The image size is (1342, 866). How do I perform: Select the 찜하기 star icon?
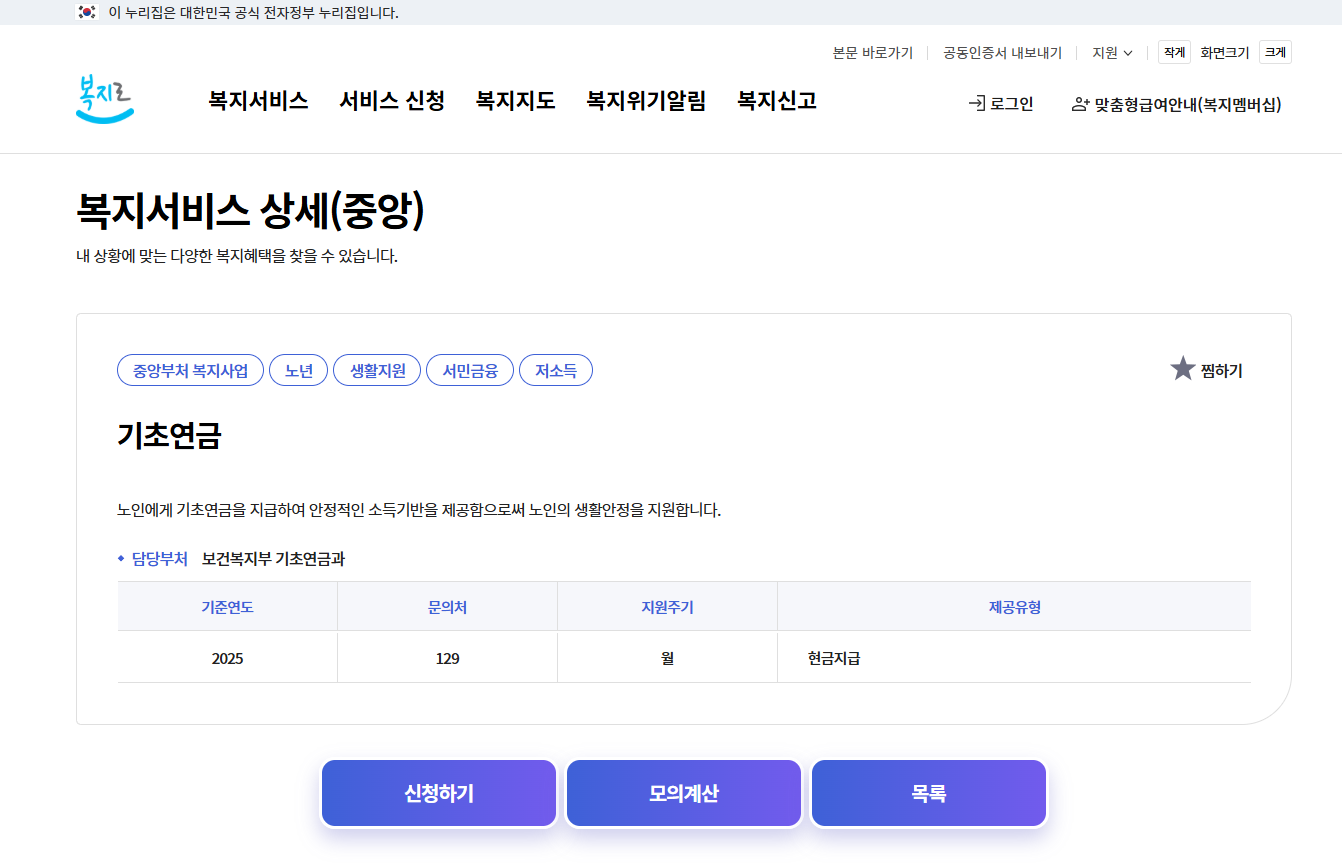(x=1184, y=368)
